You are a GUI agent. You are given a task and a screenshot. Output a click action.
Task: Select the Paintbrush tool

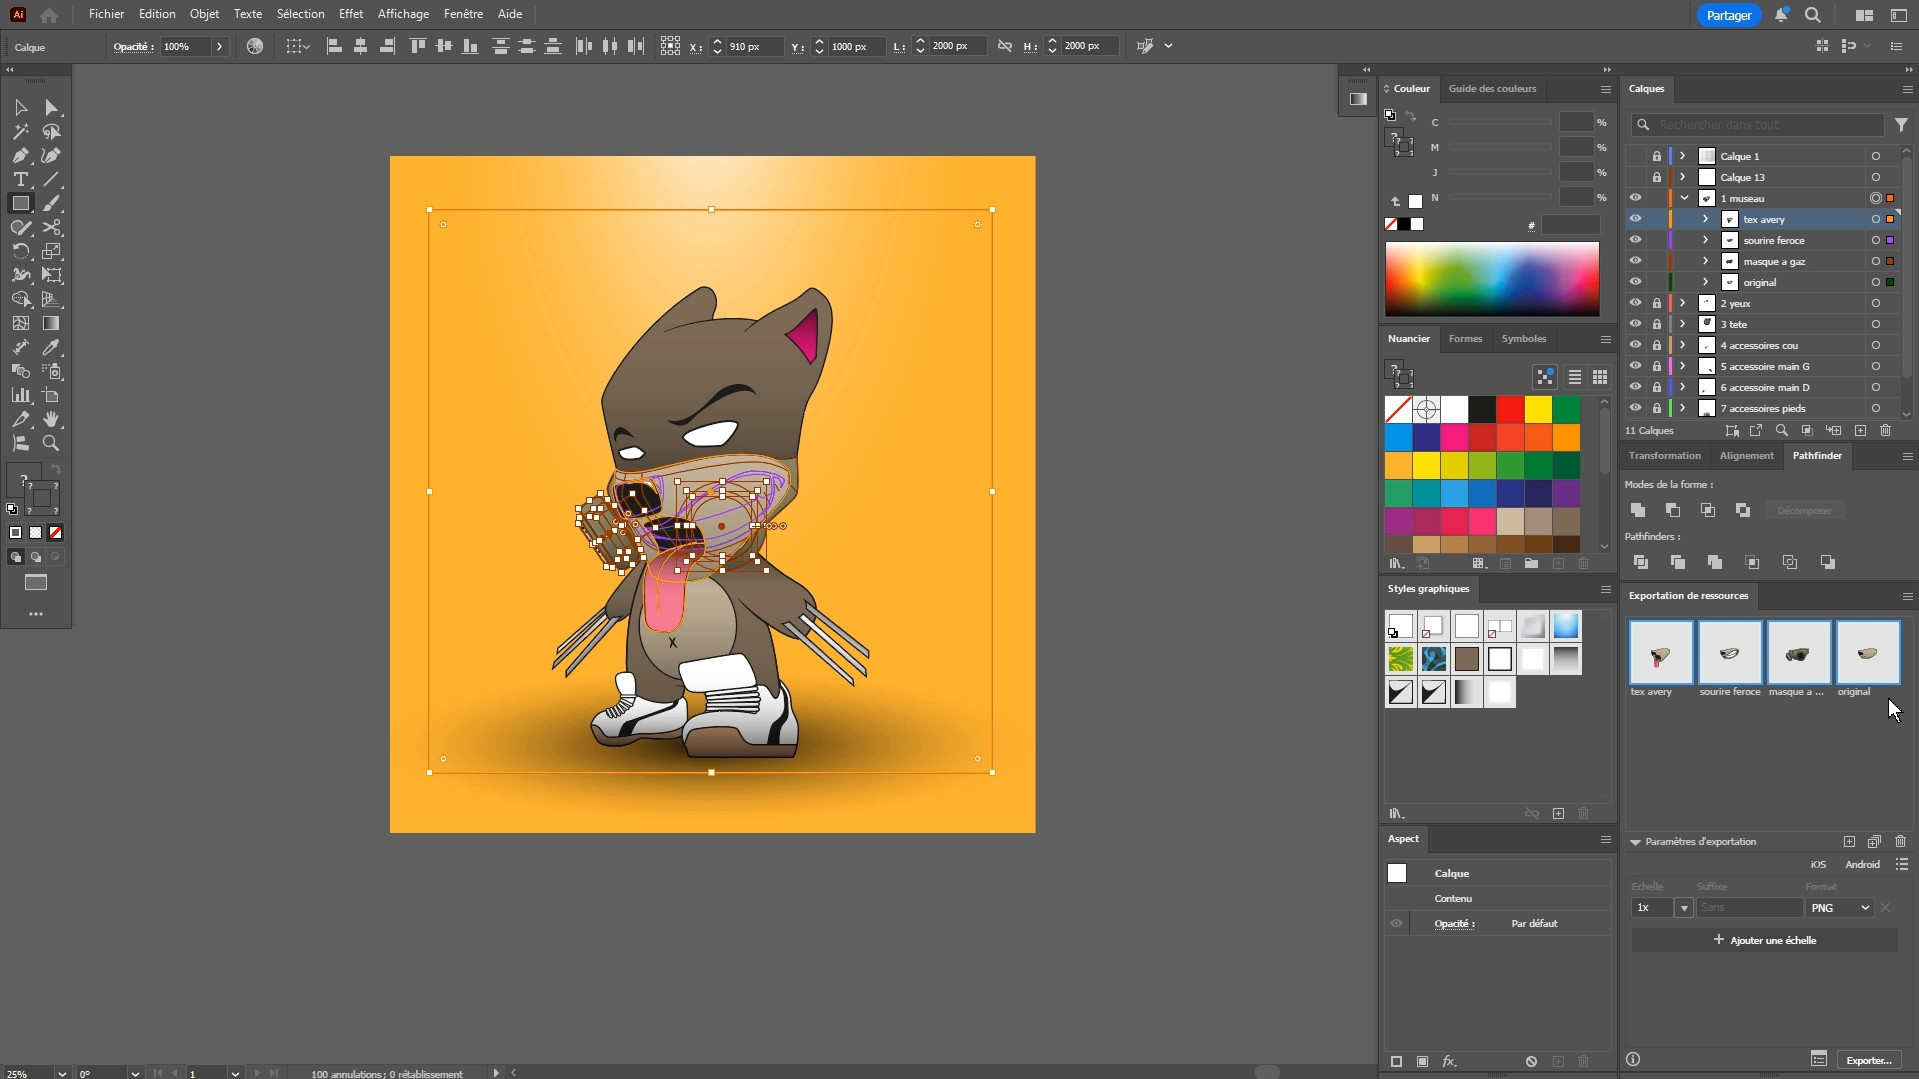point(52,203)
